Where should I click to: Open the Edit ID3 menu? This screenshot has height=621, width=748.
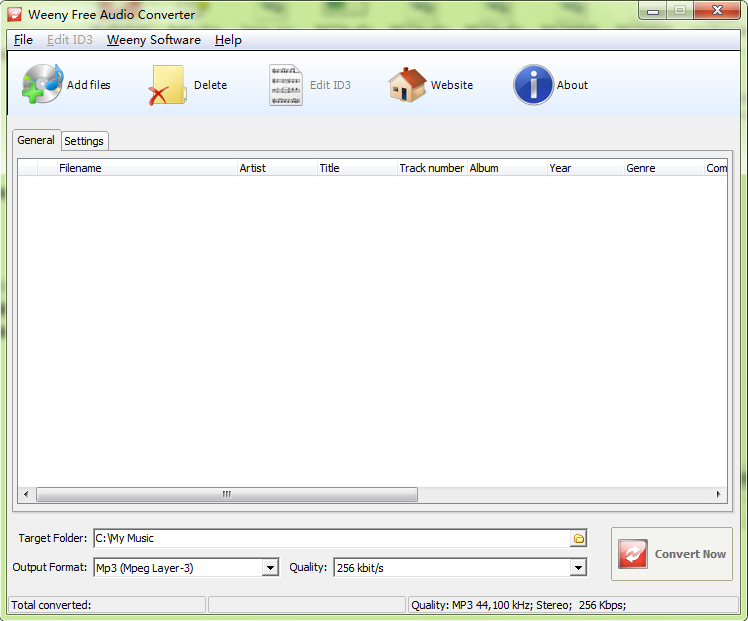(70, 40)
